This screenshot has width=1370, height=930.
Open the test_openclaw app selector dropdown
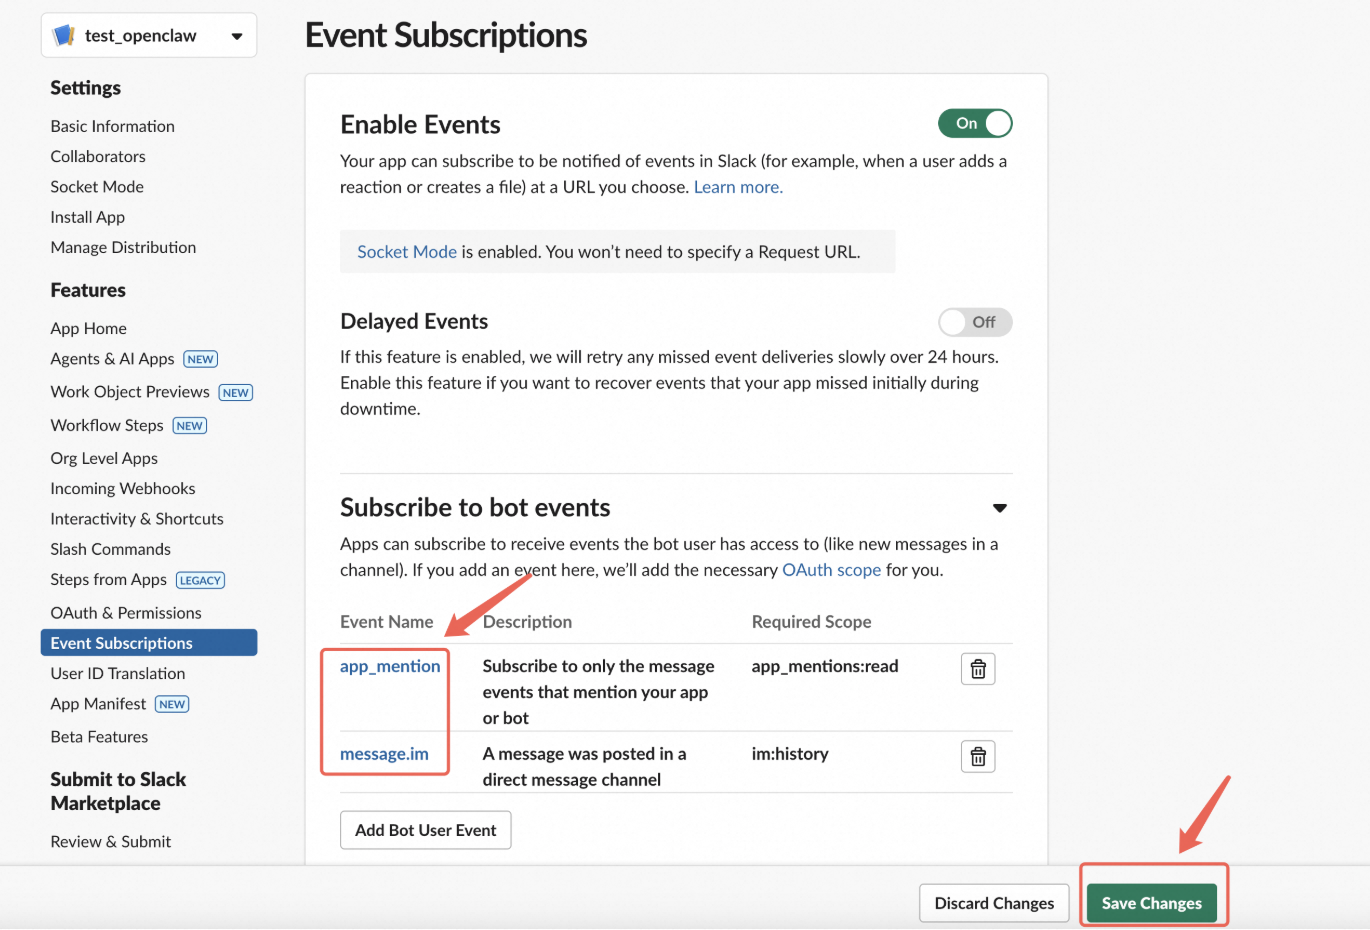pos(149,36)
